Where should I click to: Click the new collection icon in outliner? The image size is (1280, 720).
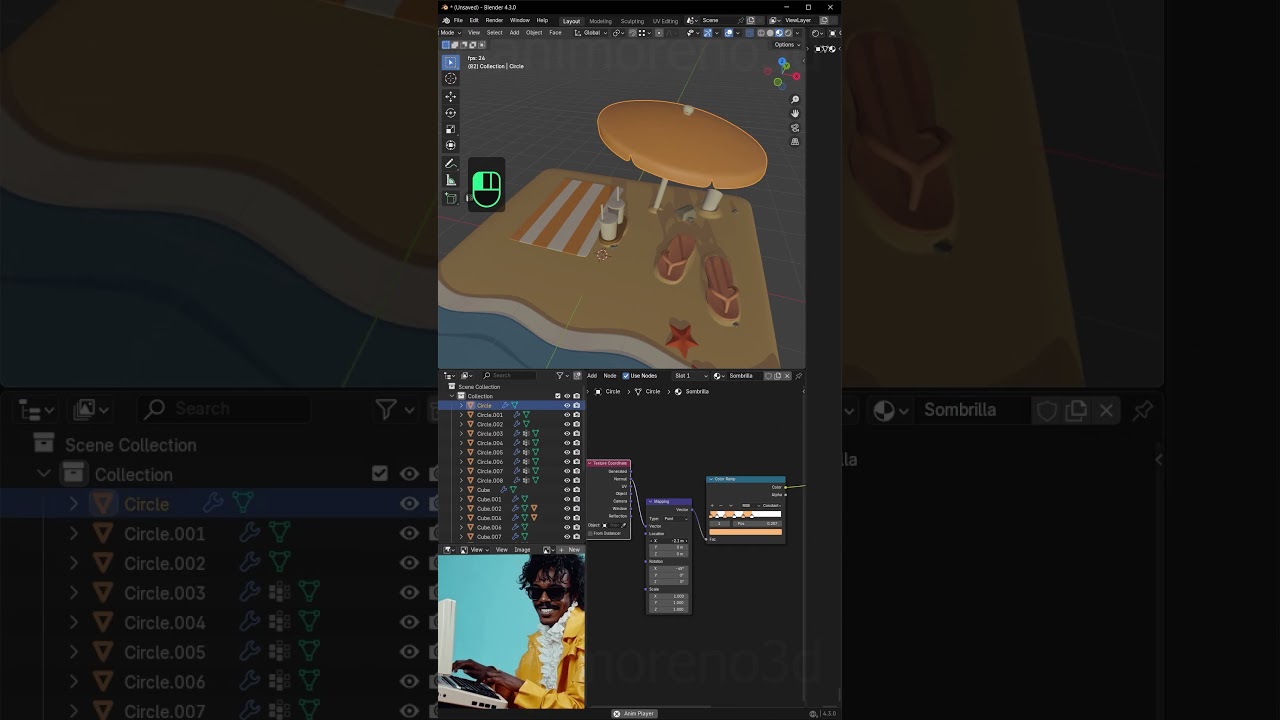point(577,376)
